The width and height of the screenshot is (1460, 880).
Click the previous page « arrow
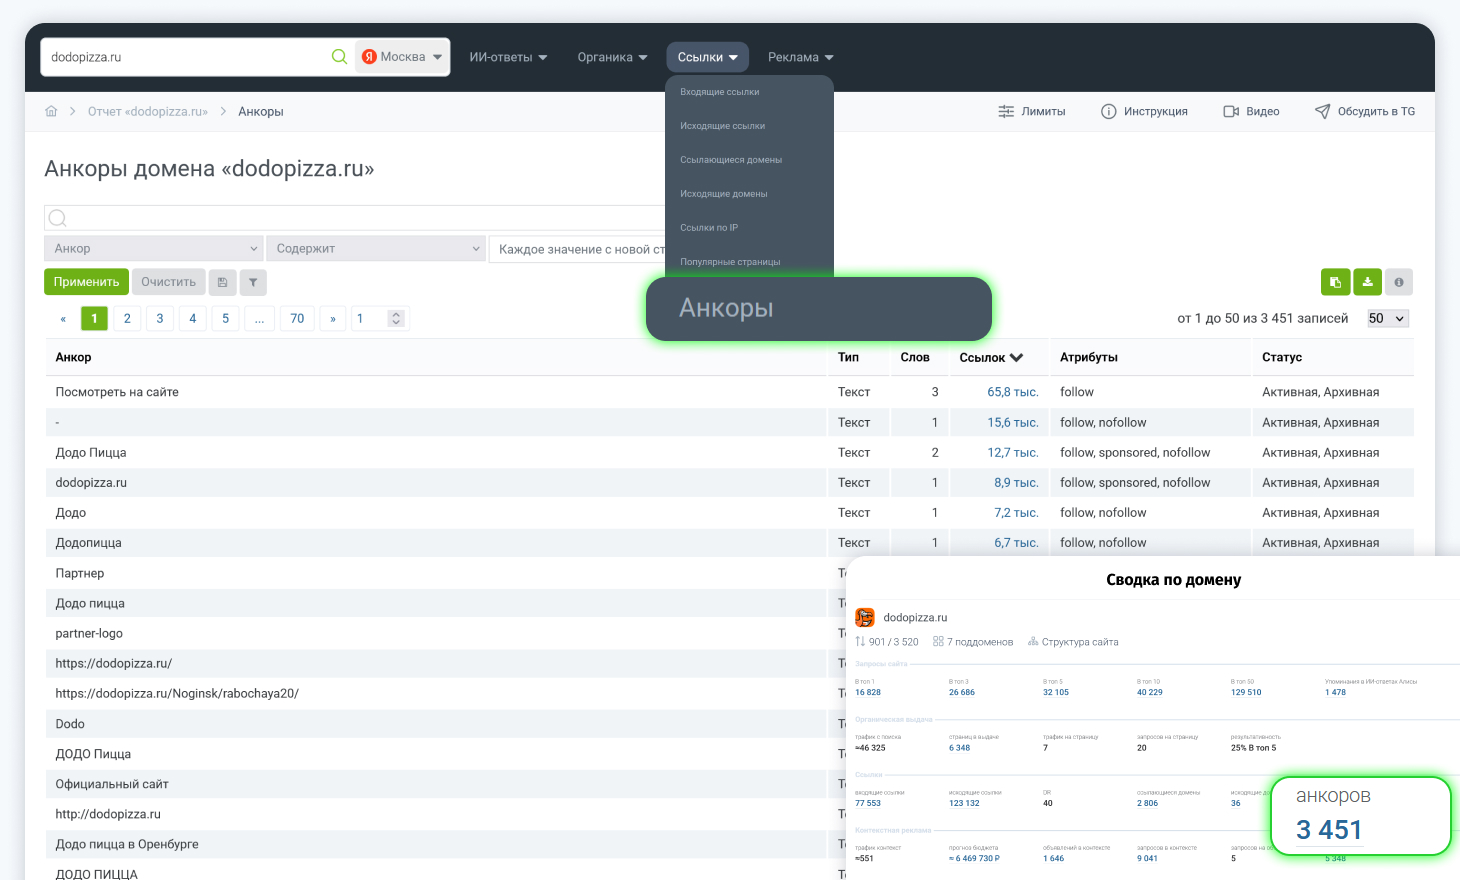63,319
